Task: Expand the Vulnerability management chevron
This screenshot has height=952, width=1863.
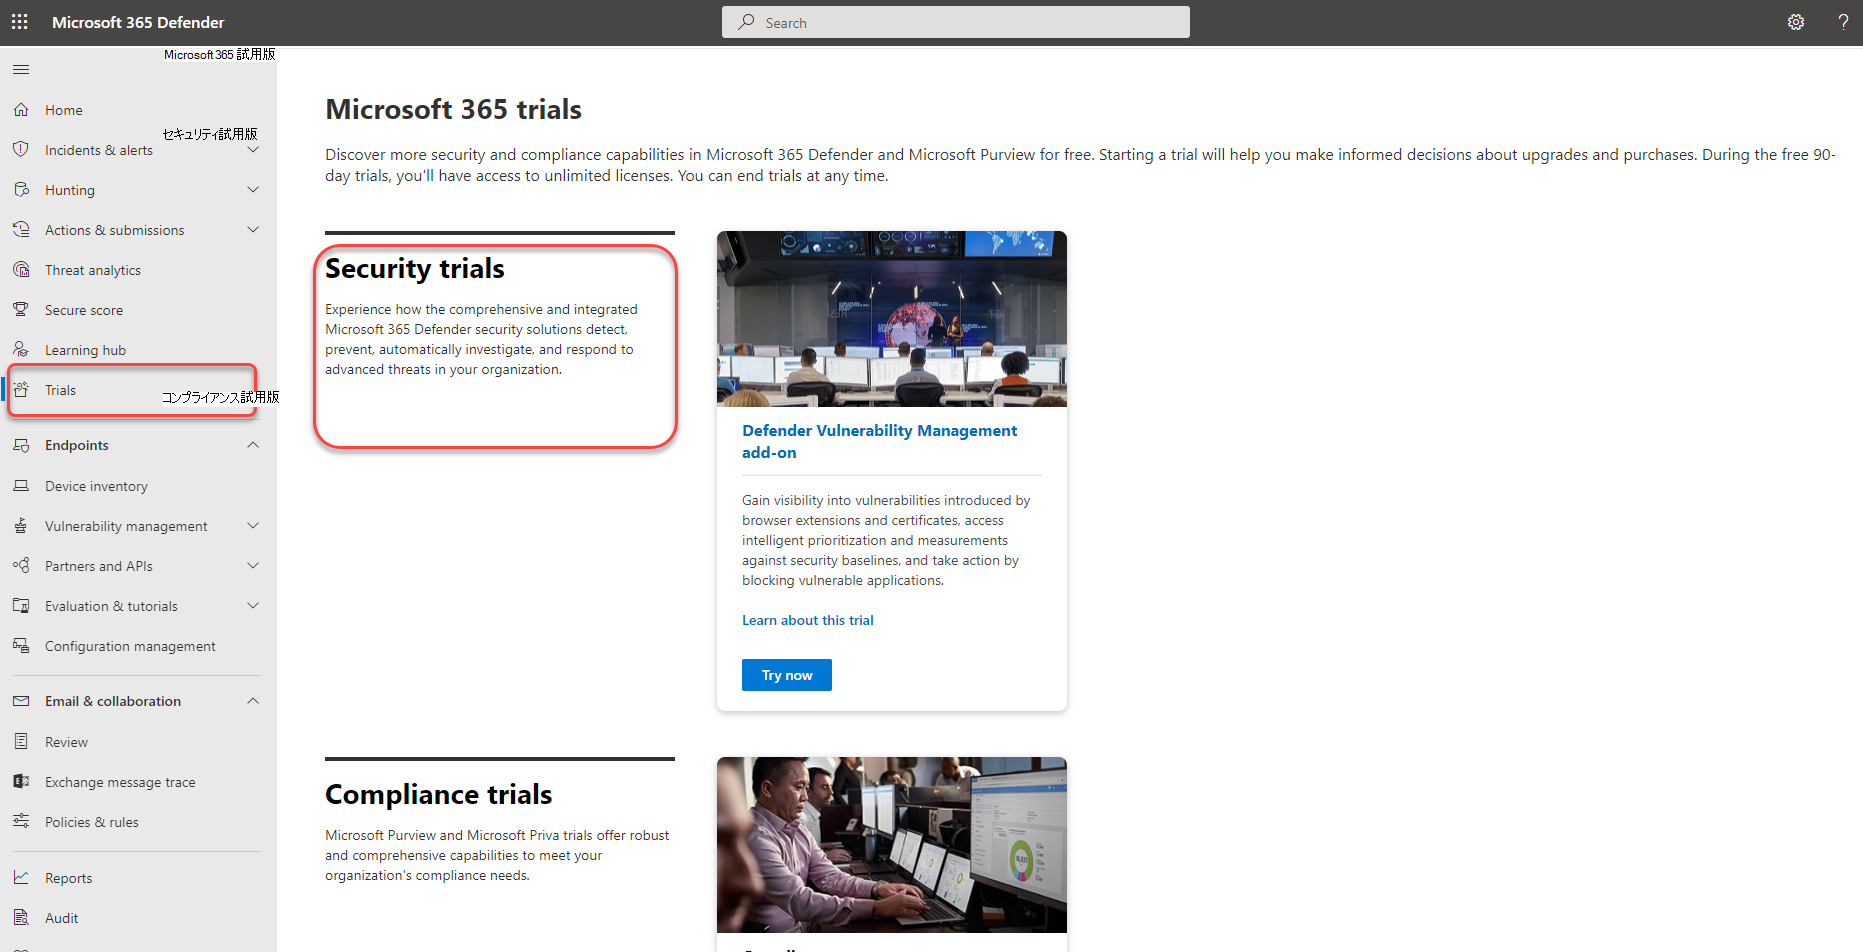Action: [253, 526]
